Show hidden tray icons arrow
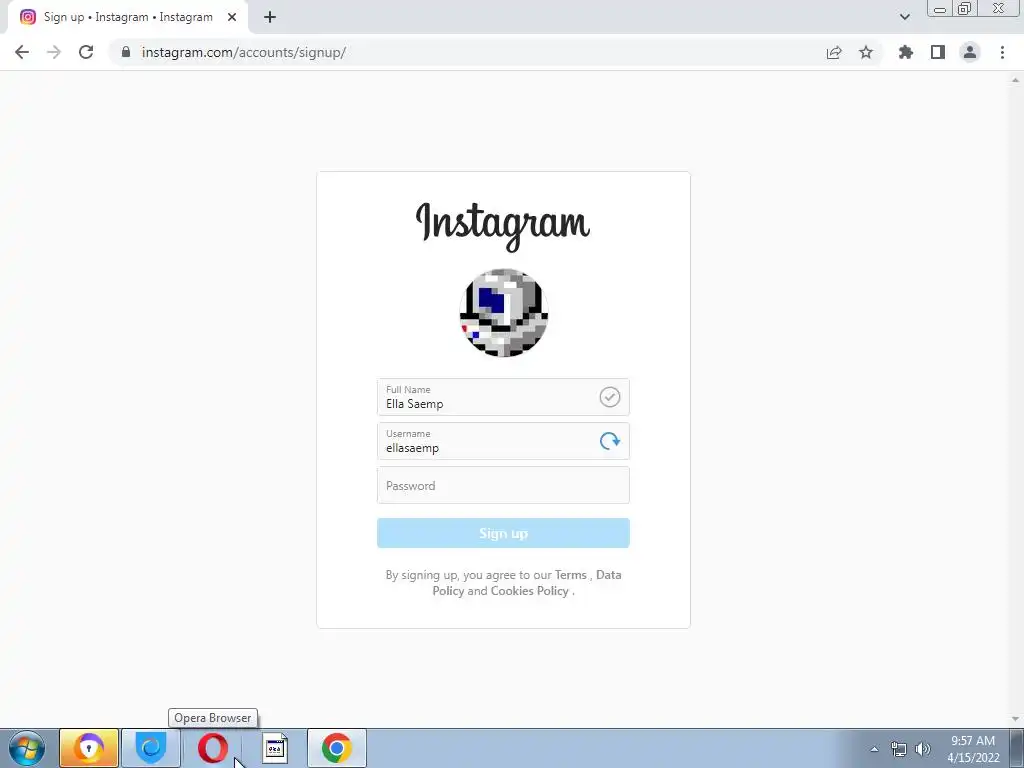 874,749
